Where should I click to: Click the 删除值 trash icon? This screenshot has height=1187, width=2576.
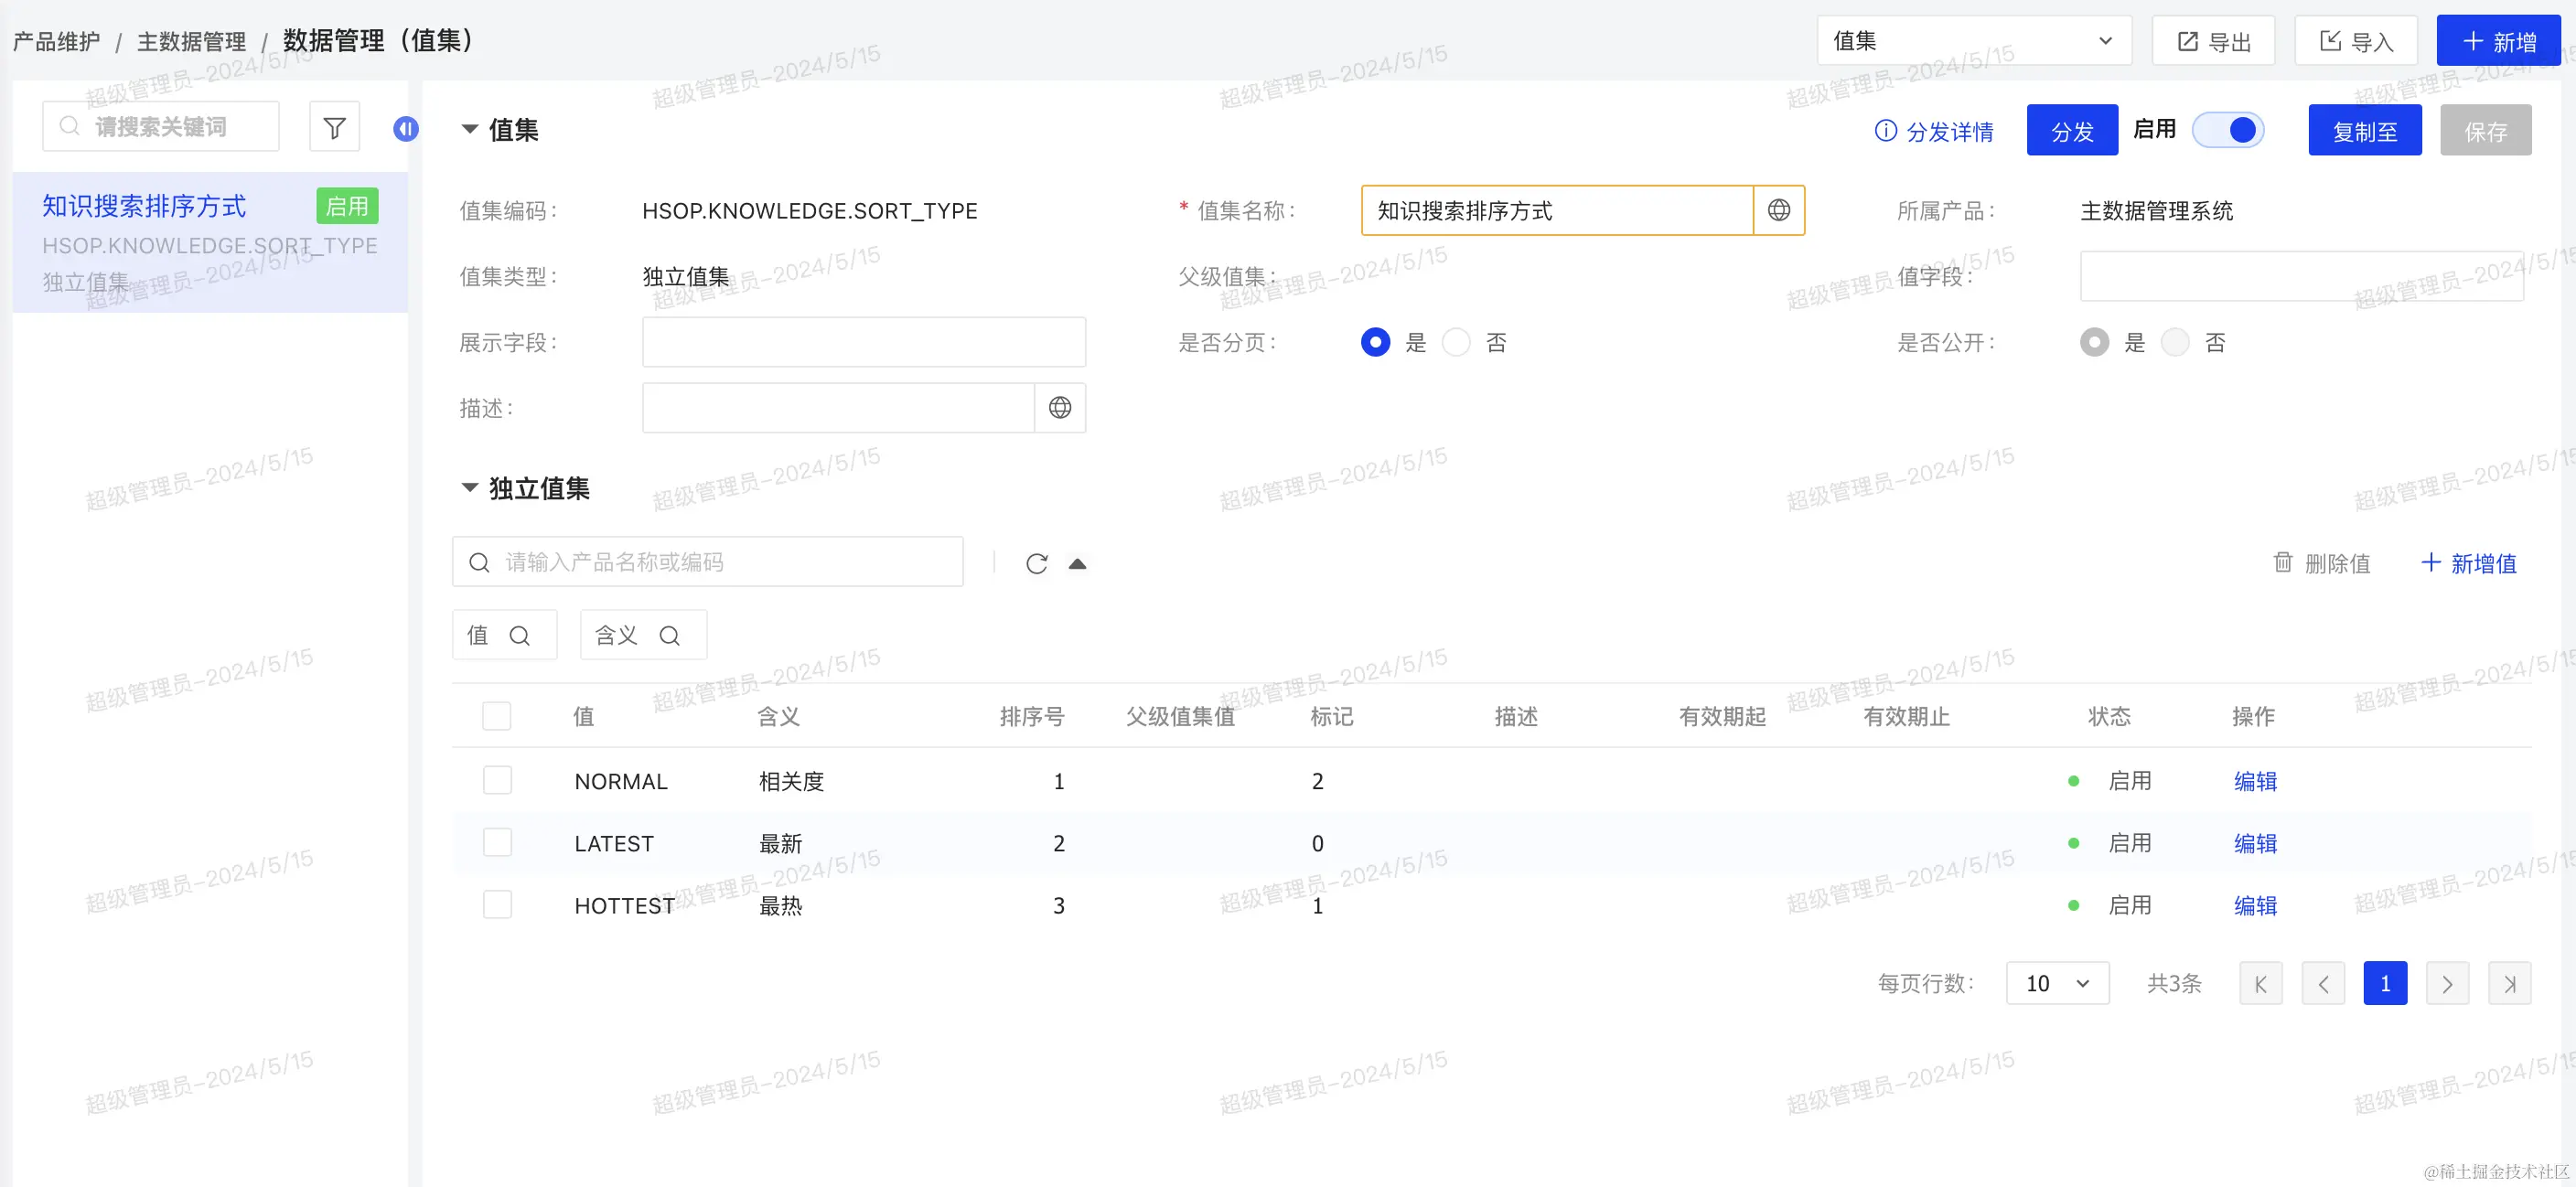coord(2283,562)
